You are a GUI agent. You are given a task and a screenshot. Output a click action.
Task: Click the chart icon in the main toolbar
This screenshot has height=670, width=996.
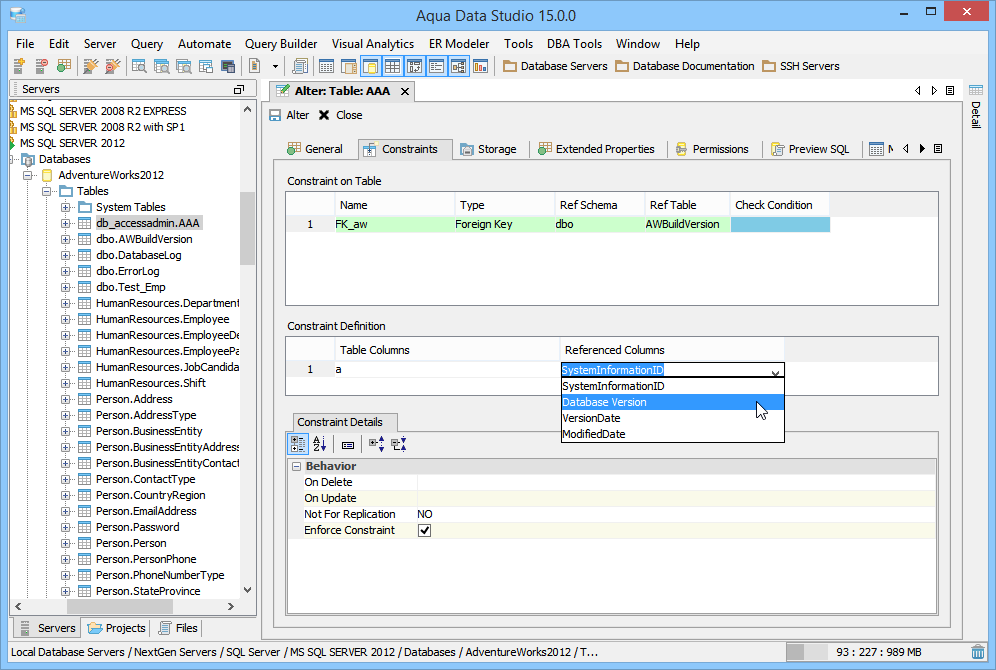click(x=481, y=66)
